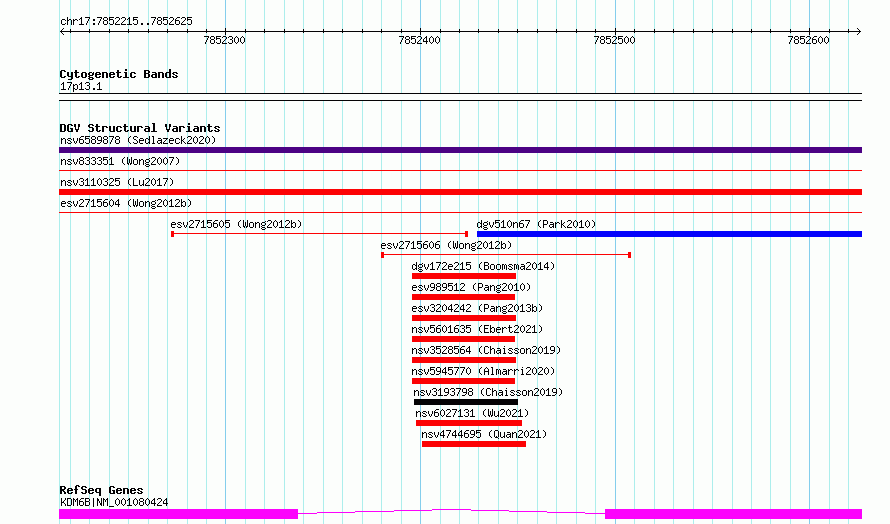Open the dgv172e215 (Boomsma2014) label
This screenshot has width=890, height=524.
point(483,266)
